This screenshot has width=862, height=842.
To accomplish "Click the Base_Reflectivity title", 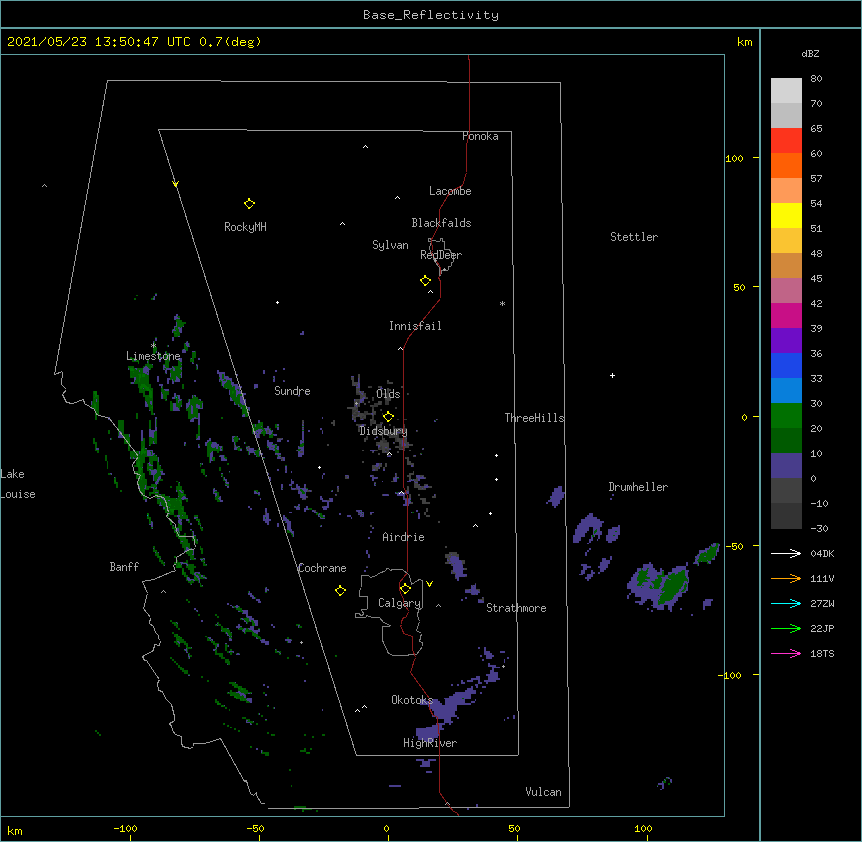I will click(431, 15).
